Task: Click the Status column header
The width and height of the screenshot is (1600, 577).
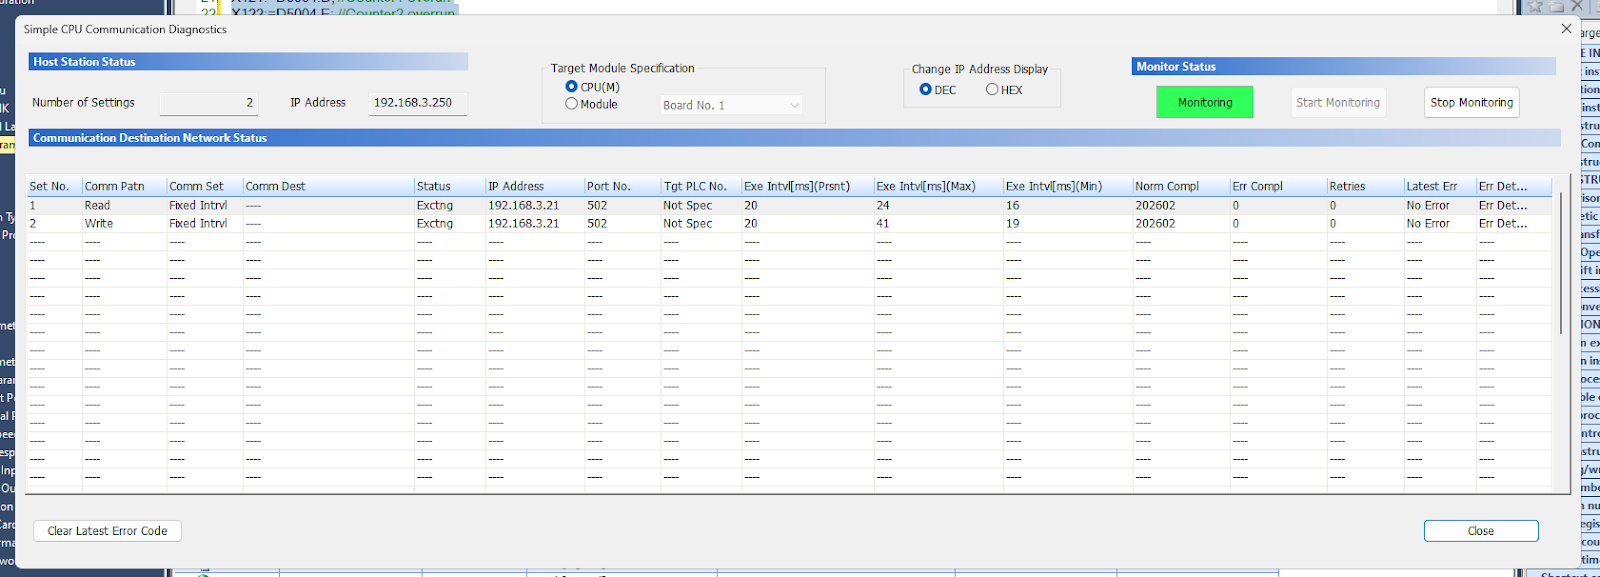Action: [450, 186]
